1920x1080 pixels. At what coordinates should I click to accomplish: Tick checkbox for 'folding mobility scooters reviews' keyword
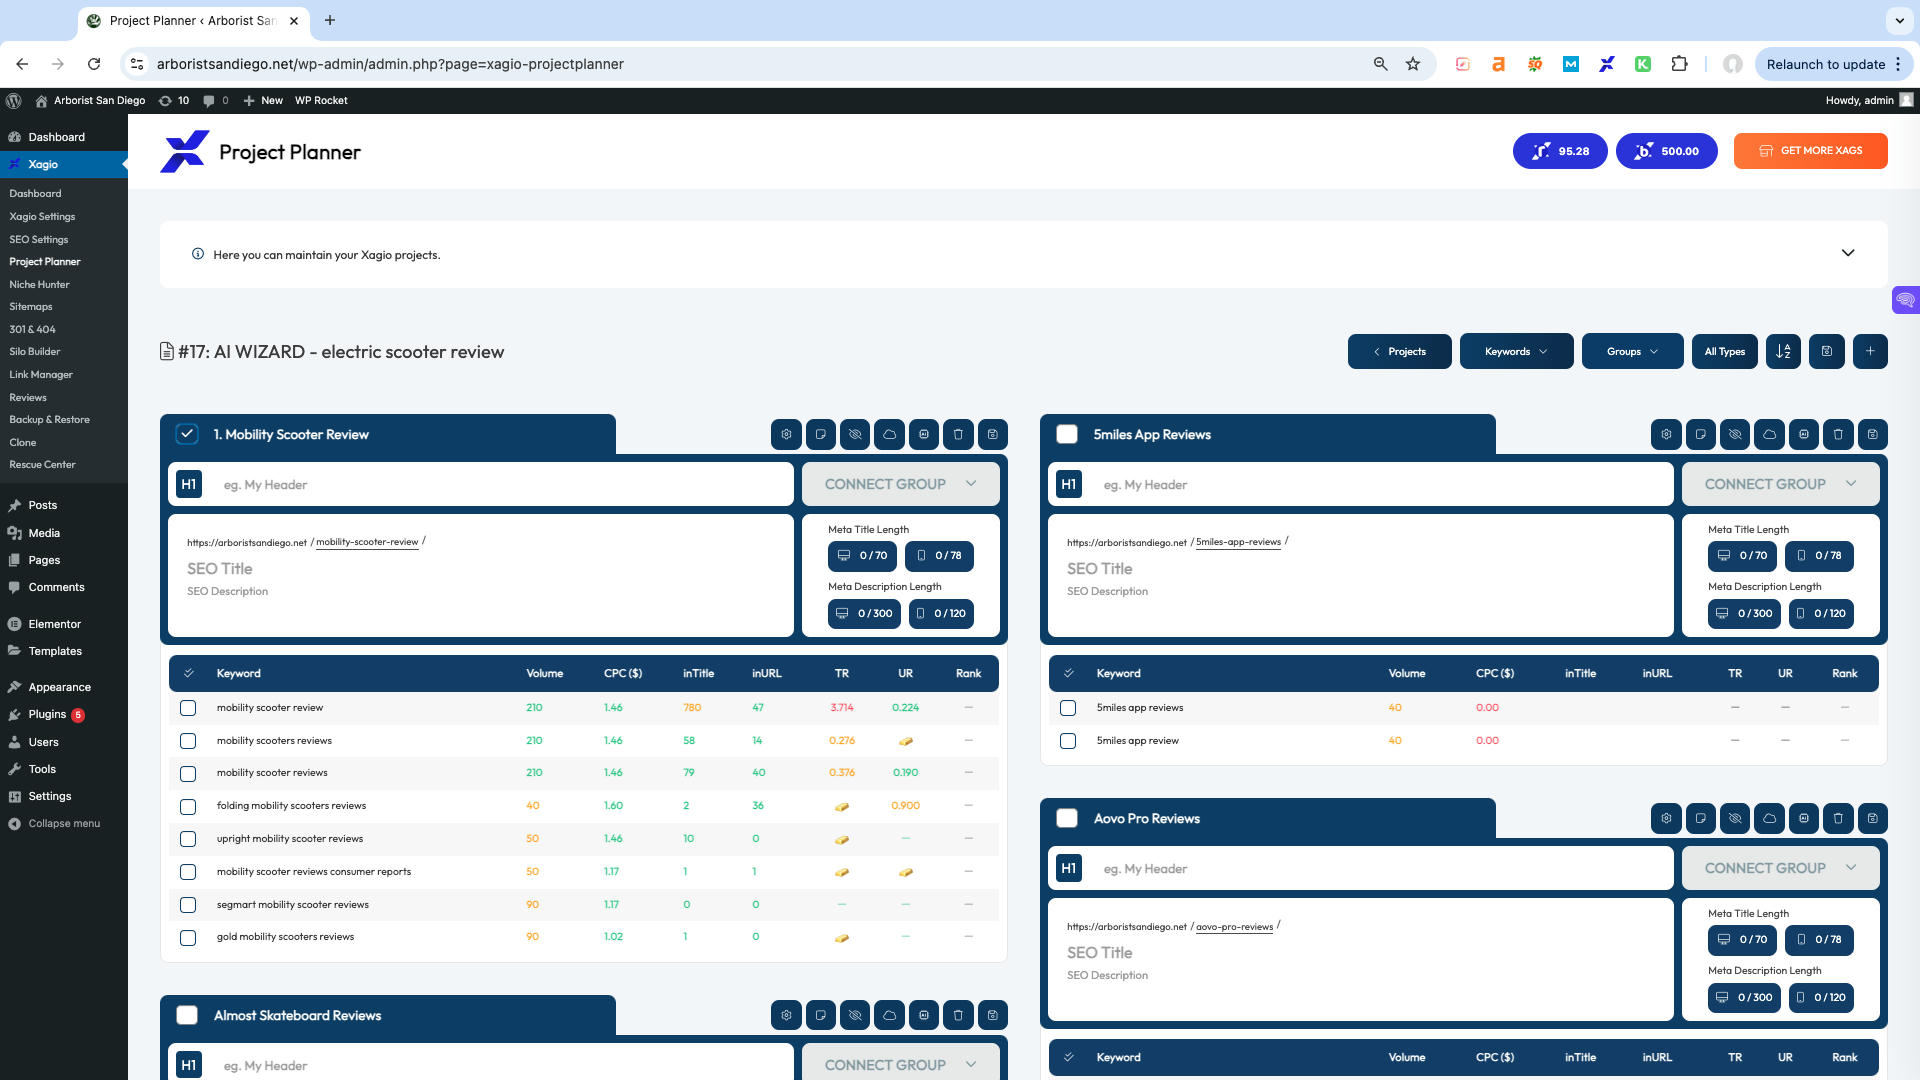click(188, 806)
